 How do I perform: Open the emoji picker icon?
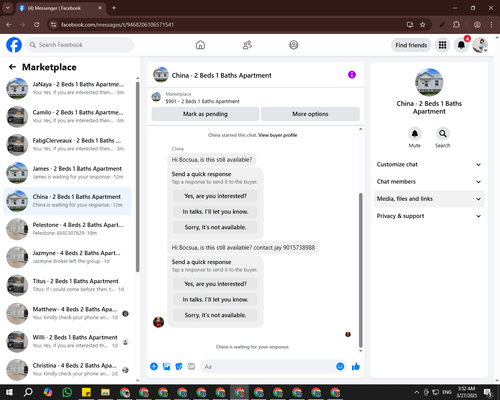(x=340, y=367)
